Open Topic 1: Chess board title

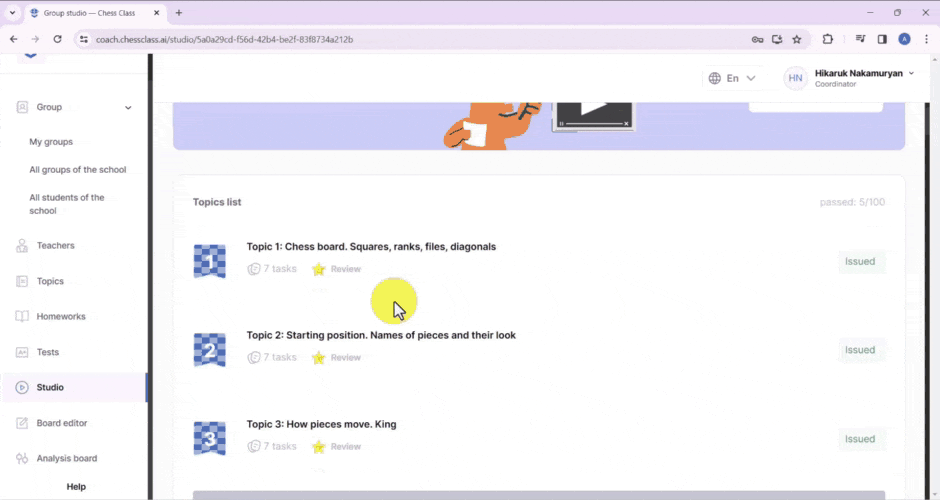(x=371, y=246)
